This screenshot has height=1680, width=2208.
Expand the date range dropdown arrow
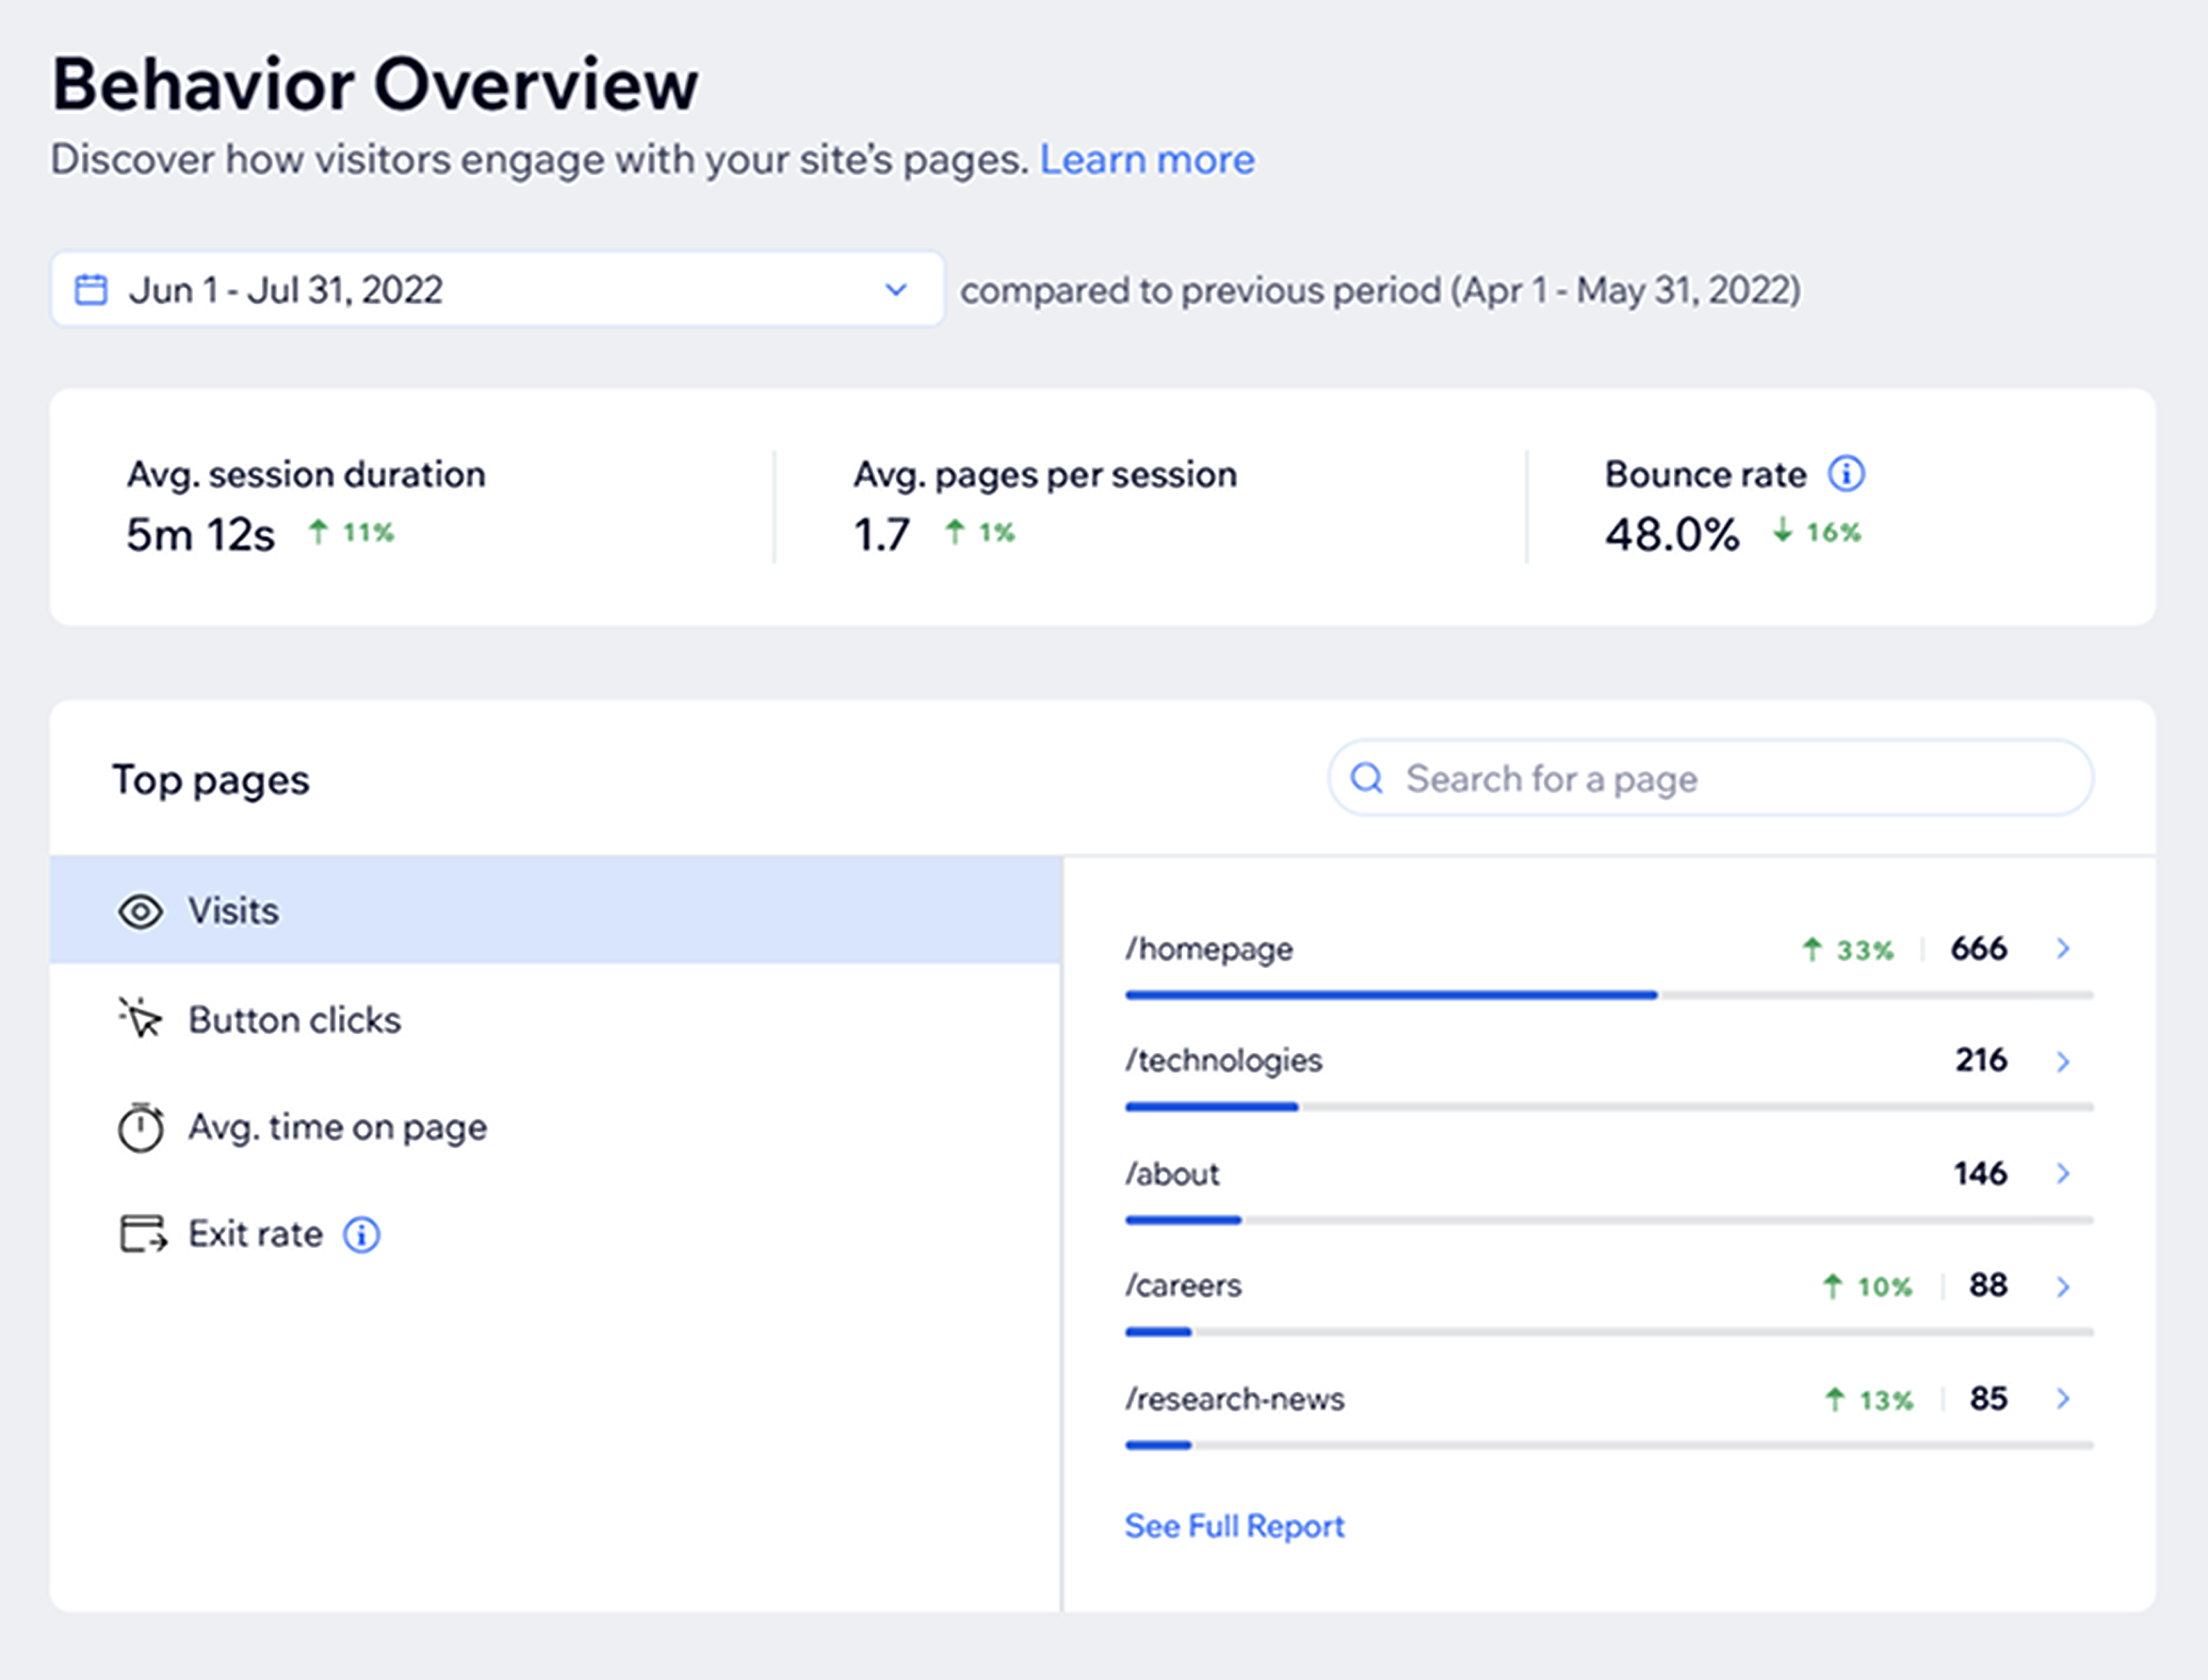click(896, 290)
